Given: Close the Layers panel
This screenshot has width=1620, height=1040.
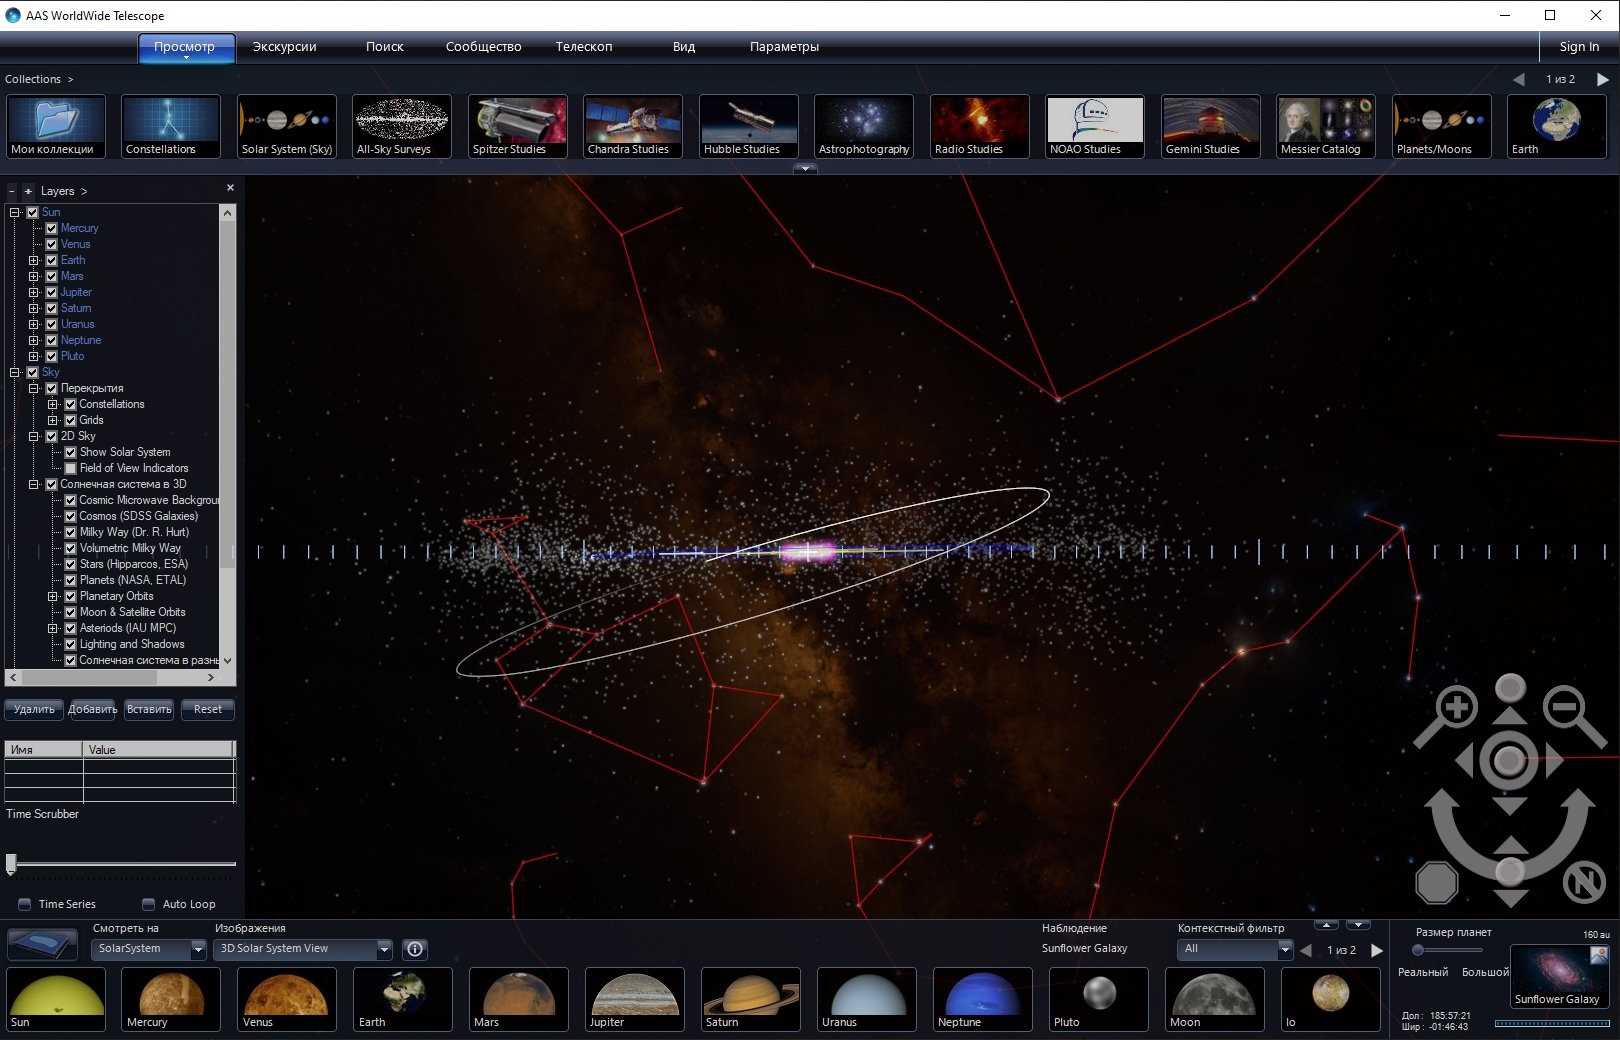Looking at the screenshot, I should 230,188.
